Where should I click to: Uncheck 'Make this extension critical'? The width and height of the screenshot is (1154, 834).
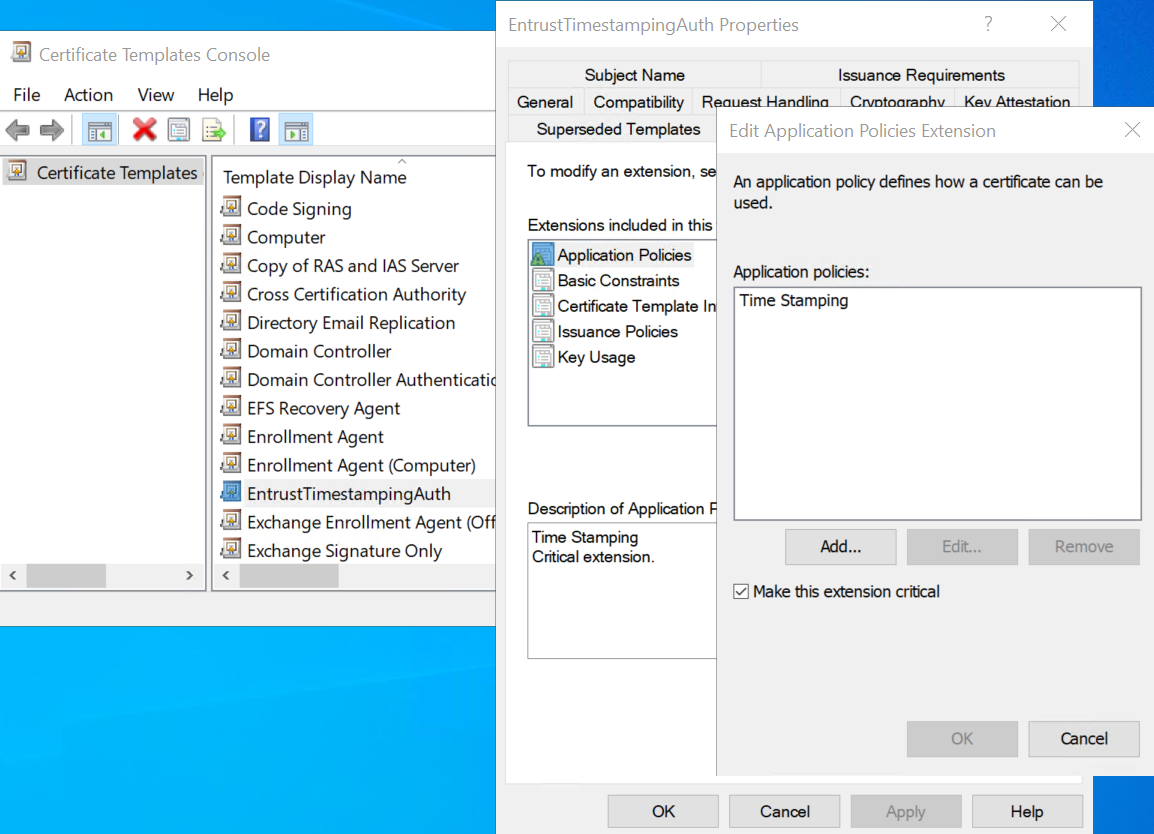[741, 592]
